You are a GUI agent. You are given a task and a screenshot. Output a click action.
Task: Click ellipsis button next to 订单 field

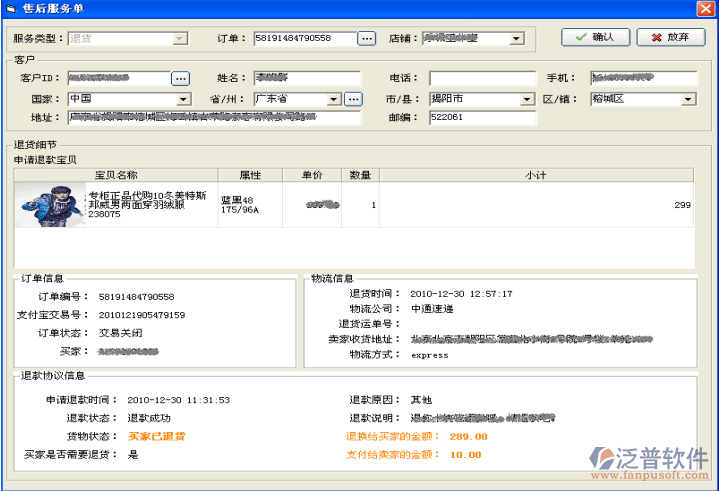[367, 38]
